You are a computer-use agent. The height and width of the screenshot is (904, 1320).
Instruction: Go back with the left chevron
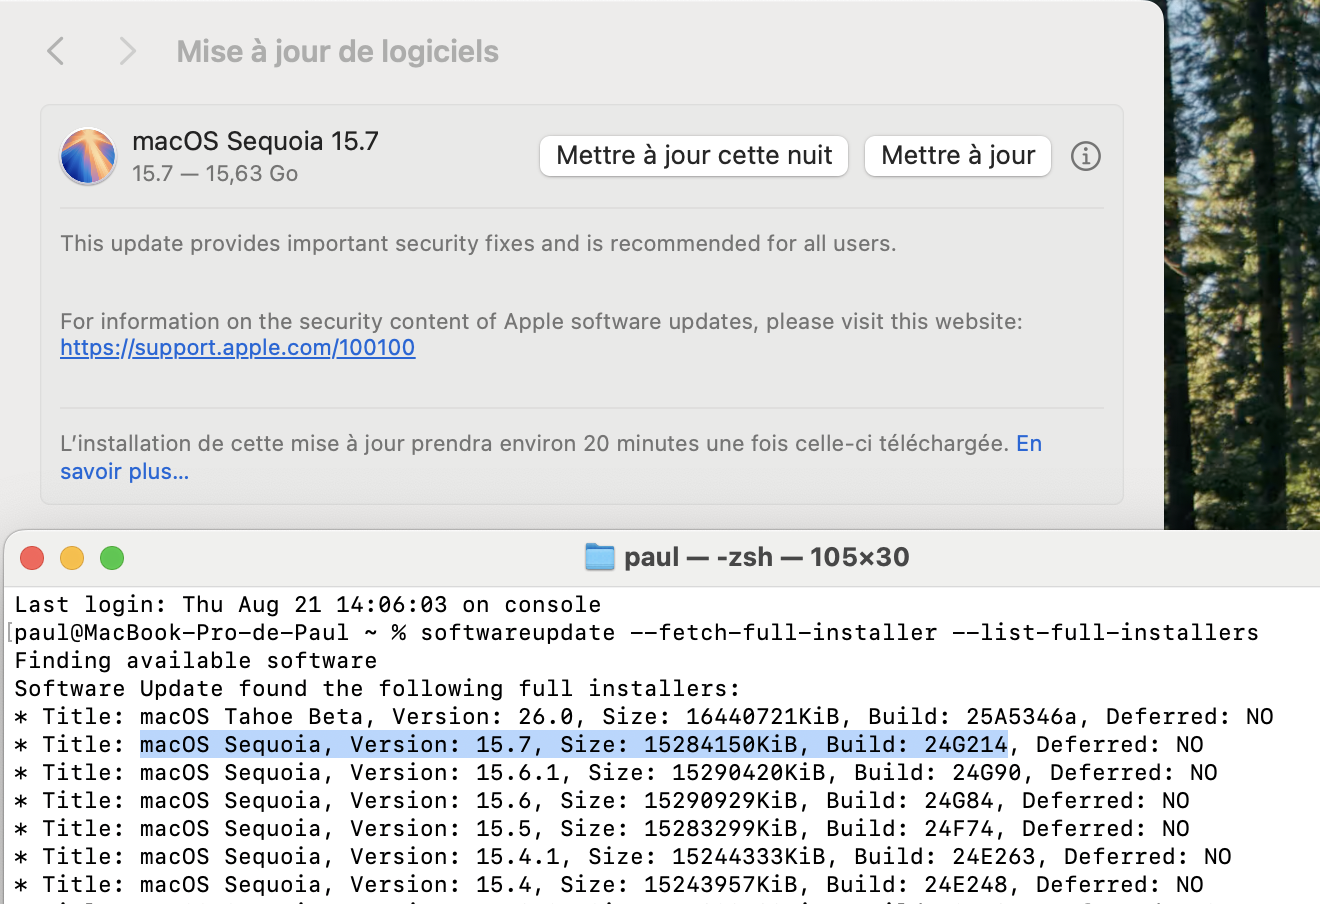click(x=57, y=51)
